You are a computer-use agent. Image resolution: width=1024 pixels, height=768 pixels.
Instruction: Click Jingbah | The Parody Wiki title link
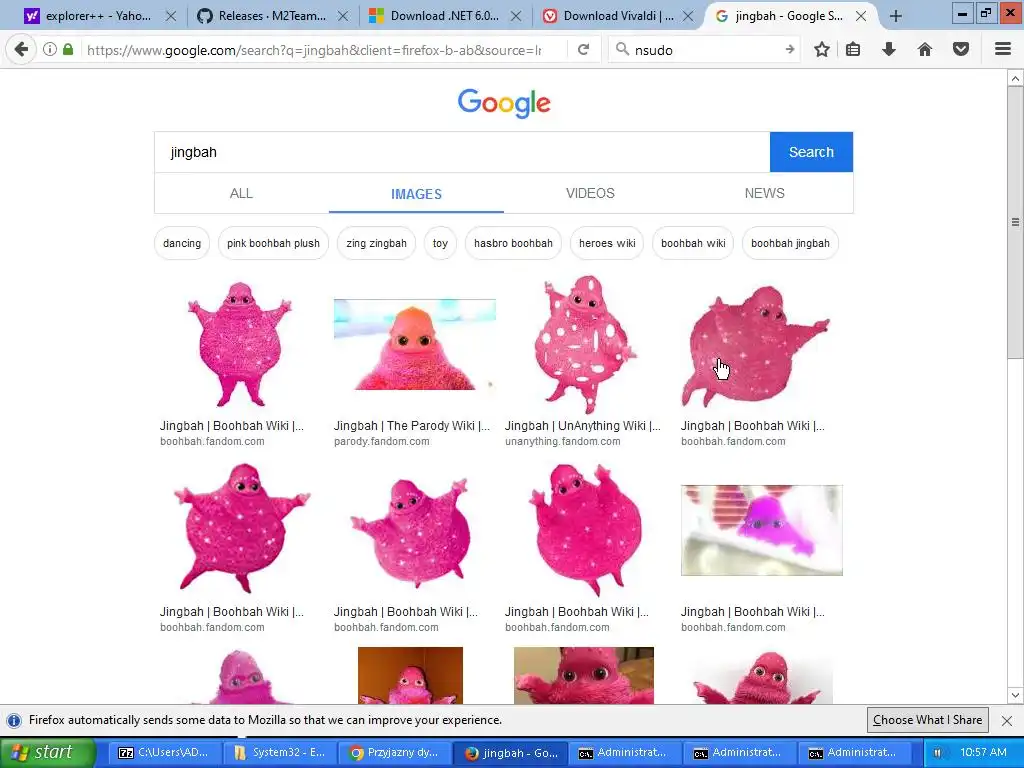411,426
